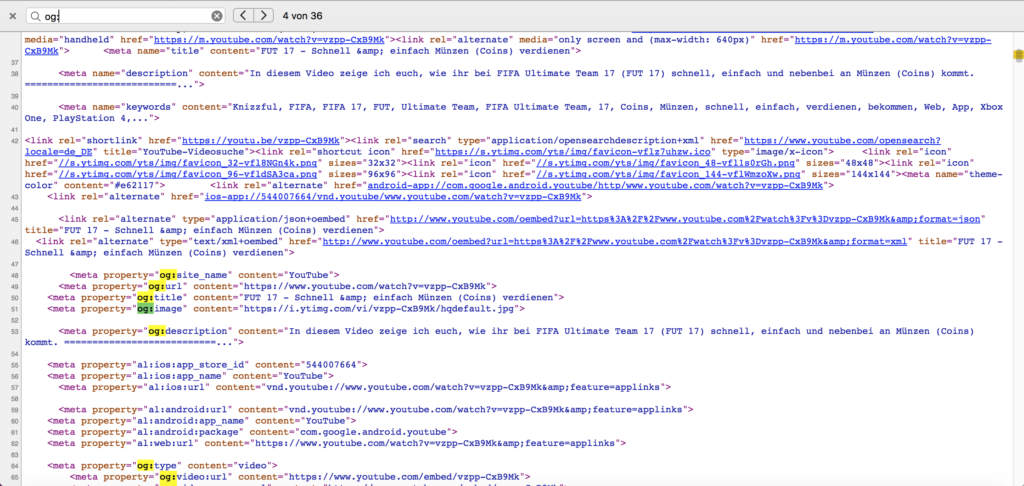Click the al:web:url meta line
1024x486 pixels.
[x=337, y=443]
